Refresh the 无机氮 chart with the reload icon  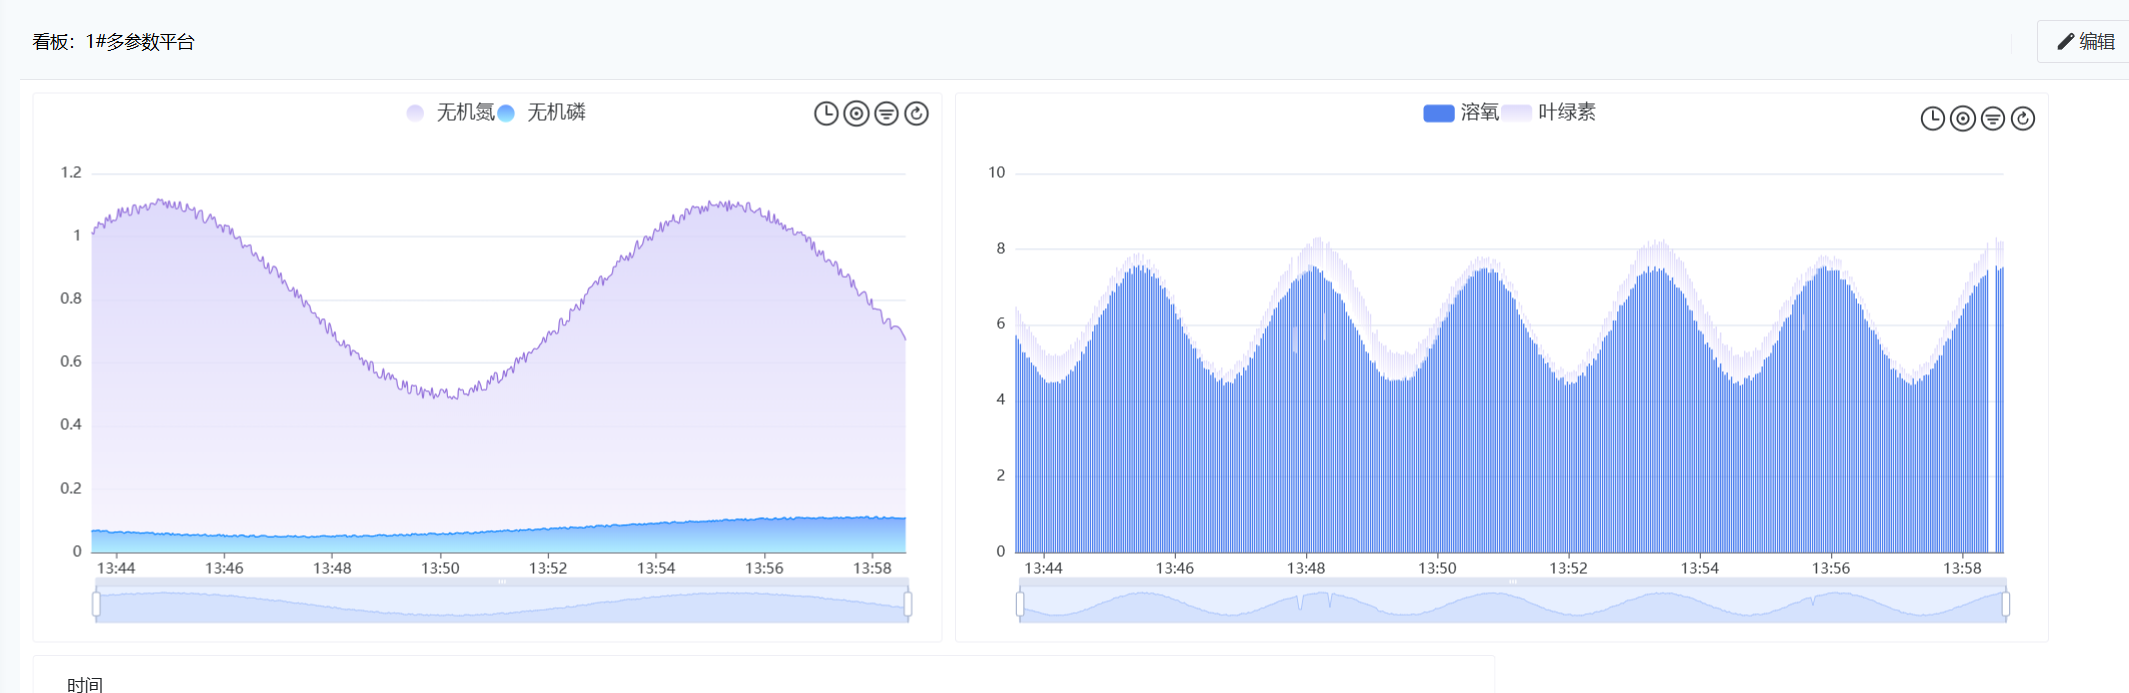[916, 114]
